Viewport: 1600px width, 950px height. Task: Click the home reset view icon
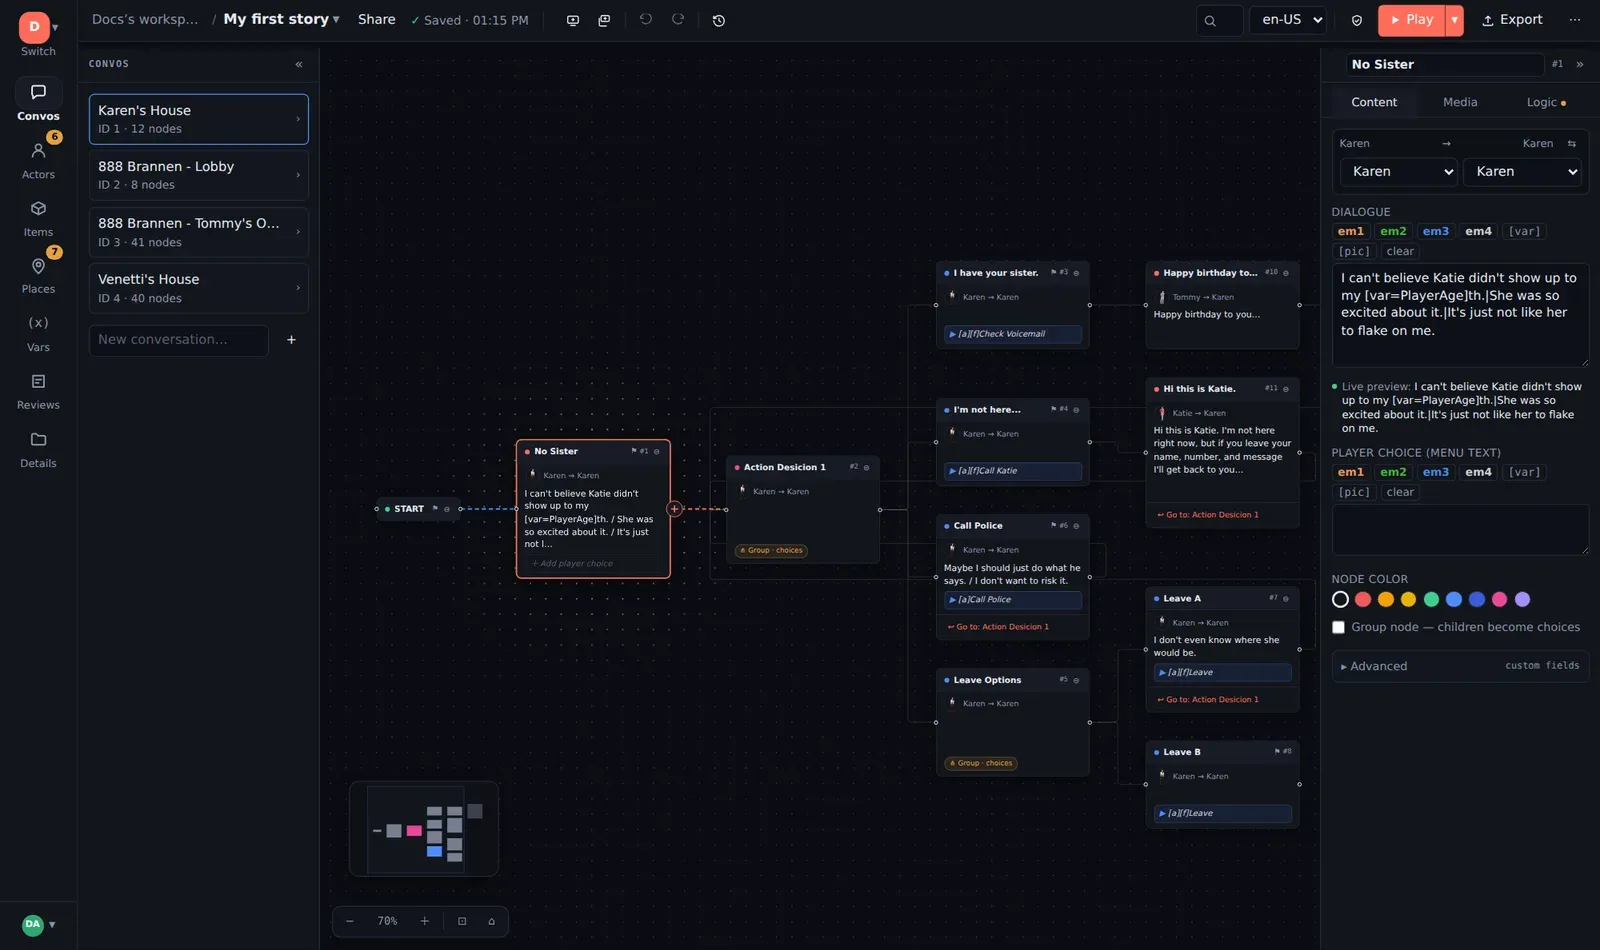(491, 921)
